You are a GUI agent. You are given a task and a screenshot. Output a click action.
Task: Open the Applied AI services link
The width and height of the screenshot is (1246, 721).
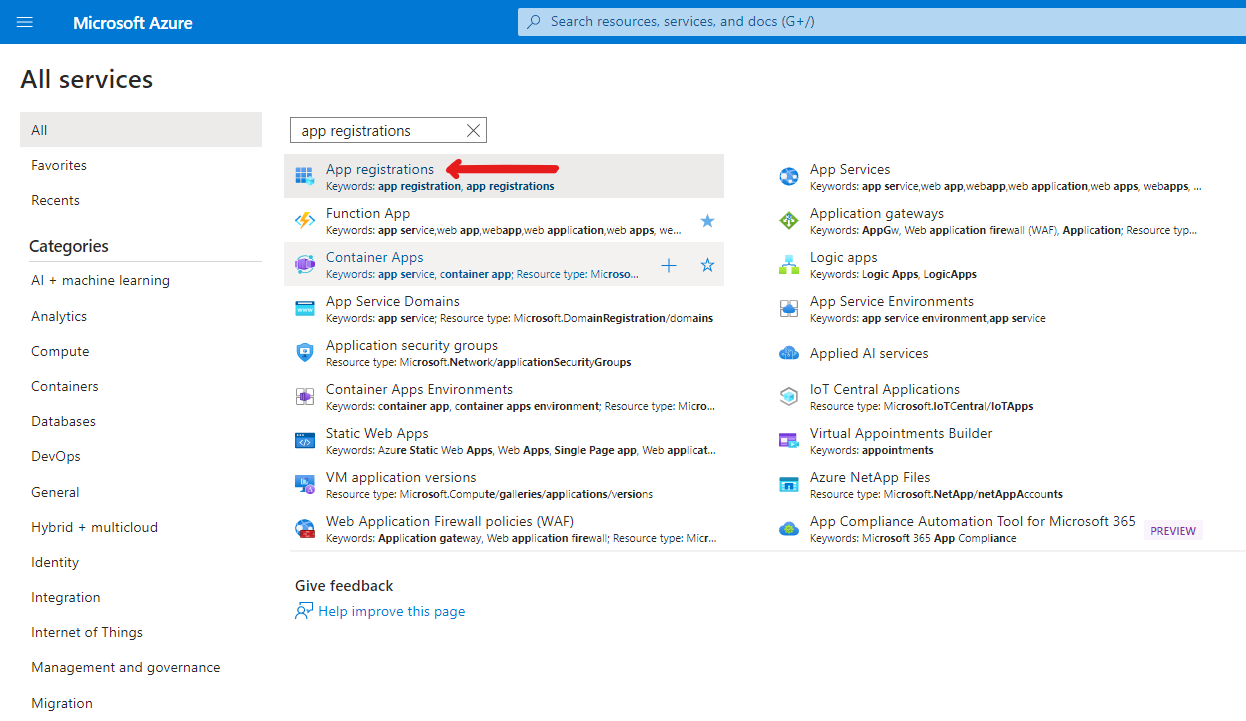click(869, 353)
